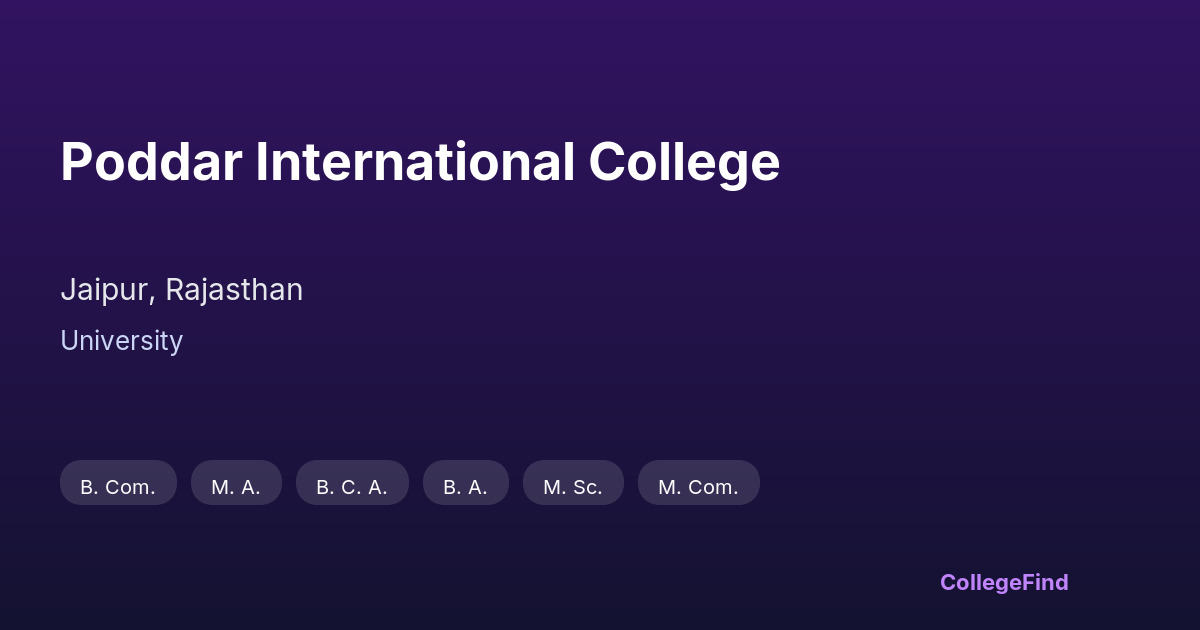Screen dimensions: 1200x630
Task: Click the 'C.' letter in B. C. A. chip
Action: (x=352, y=487)
